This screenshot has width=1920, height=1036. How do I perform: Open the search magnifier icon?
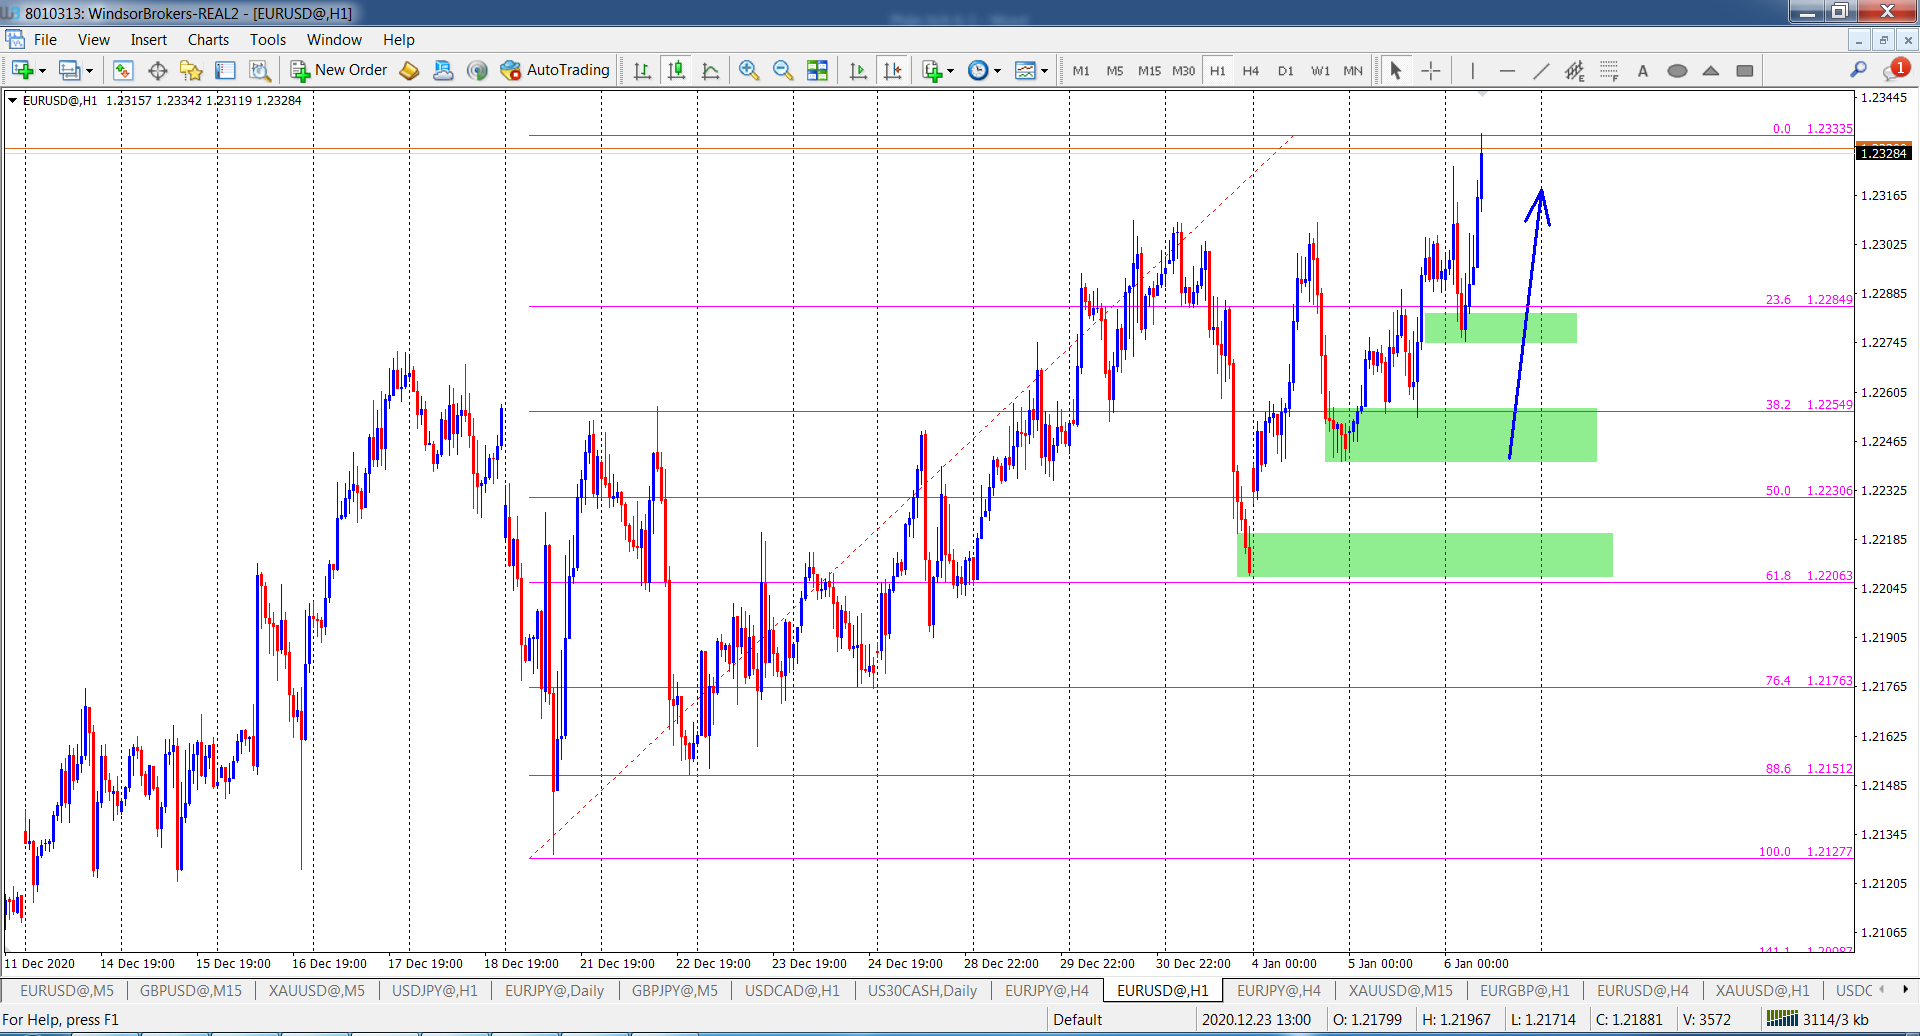1858,70
